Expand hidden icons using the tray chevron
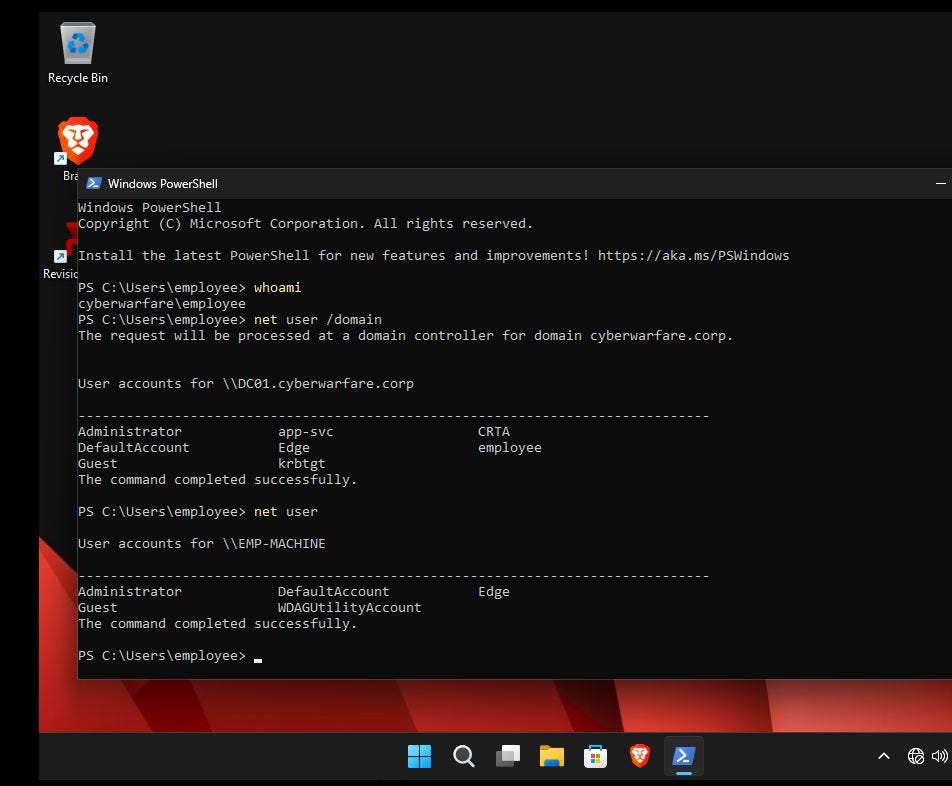Viewport: 952px width, 786px height. coord(884,756)
